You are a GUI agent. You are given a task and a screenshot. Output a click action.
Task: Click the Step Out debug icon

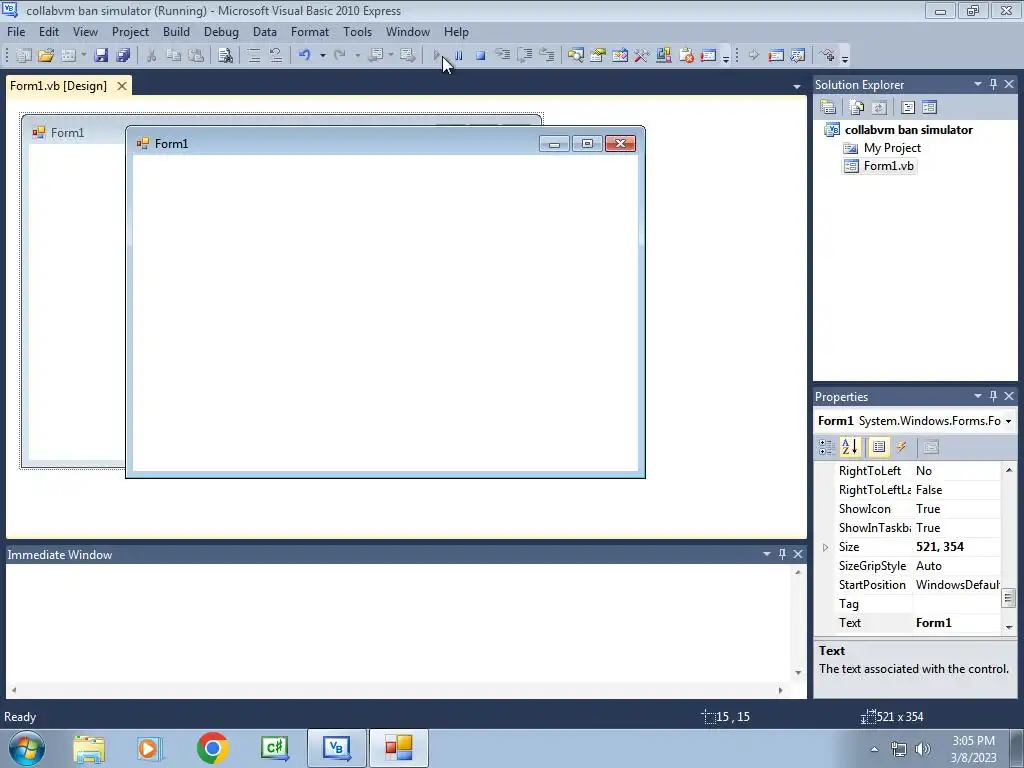[x=547, y=56]
